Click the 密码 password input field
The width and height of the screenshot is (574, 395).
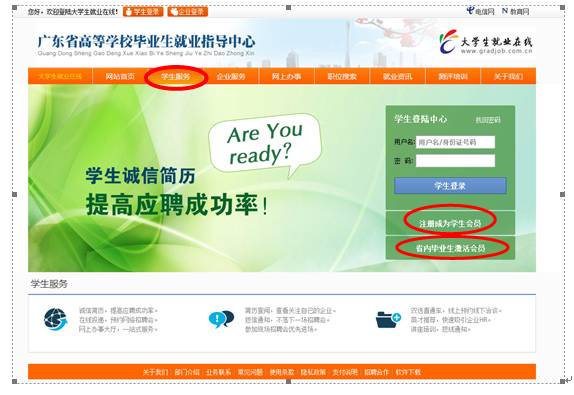[455, 160]
